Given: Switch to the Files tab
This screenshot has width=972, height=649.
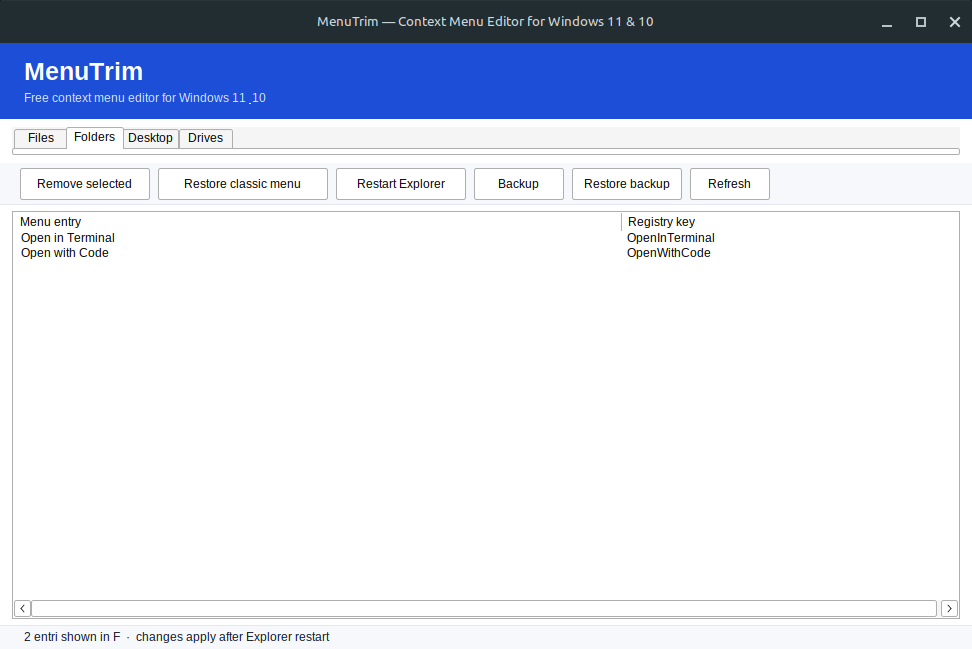Looking at the screenshot, I should (40, 138).
